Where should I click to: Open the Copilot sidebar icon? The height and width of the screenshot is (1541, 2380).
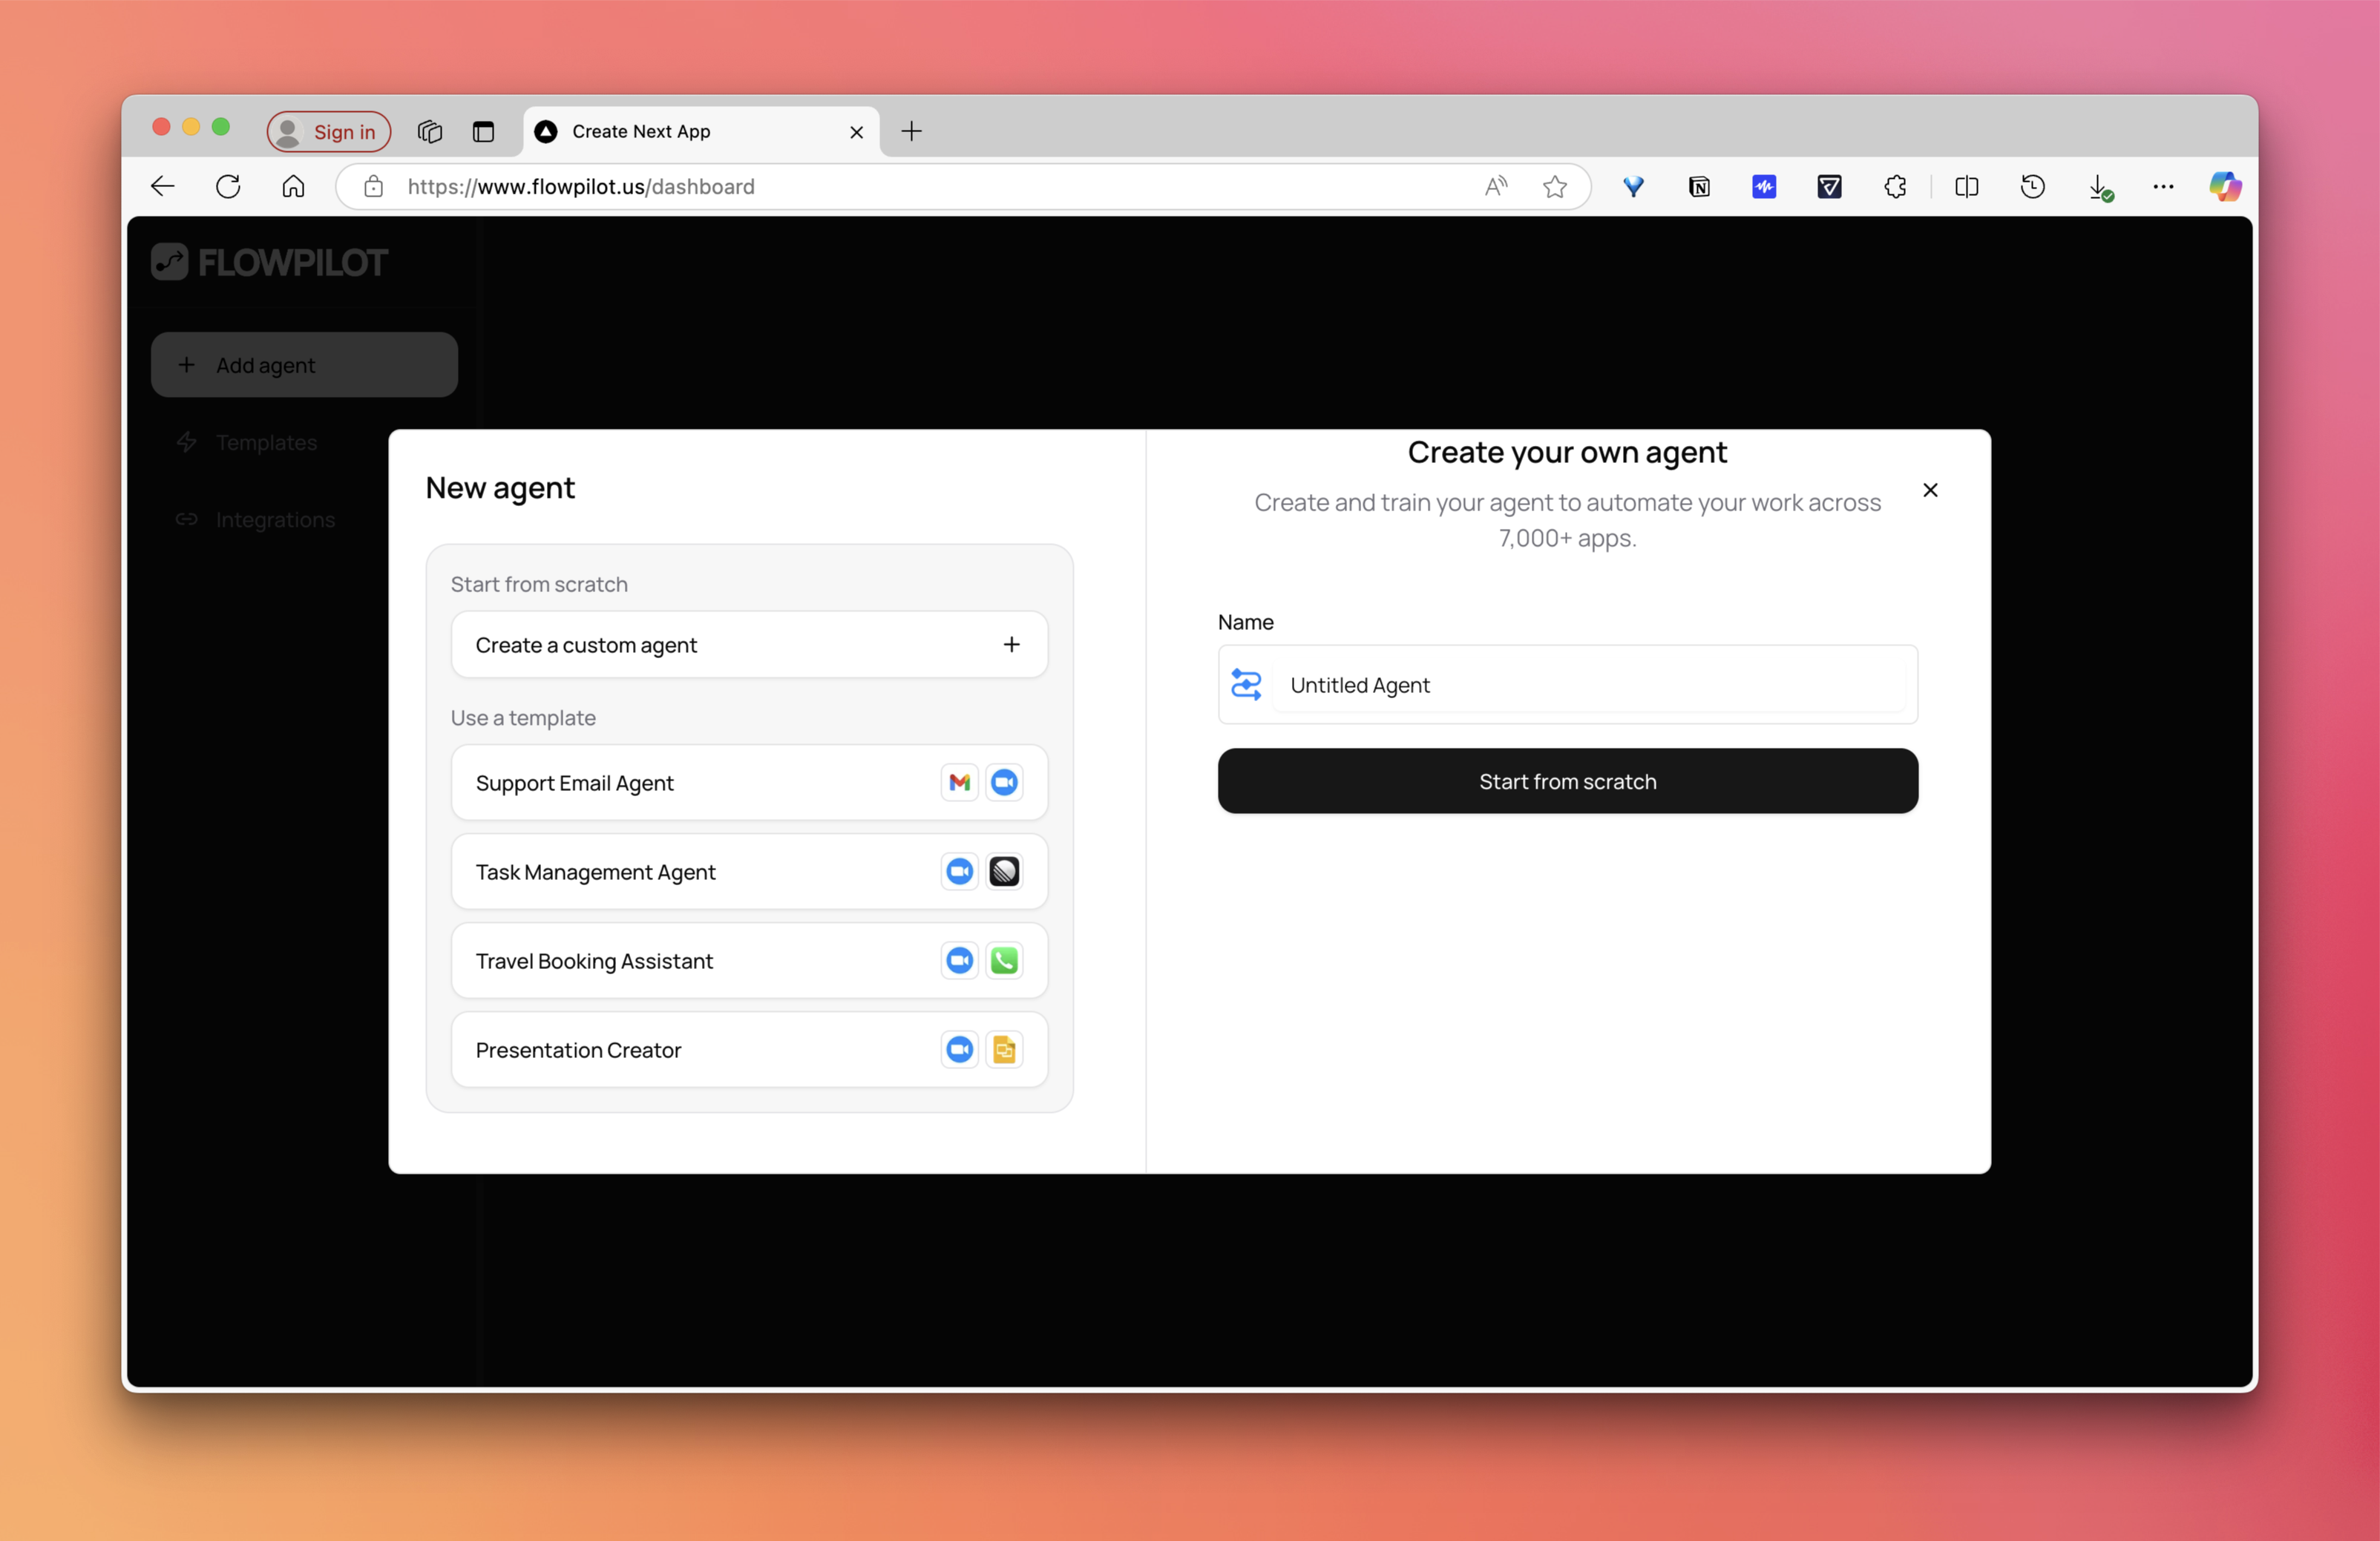click(2225, 187)
